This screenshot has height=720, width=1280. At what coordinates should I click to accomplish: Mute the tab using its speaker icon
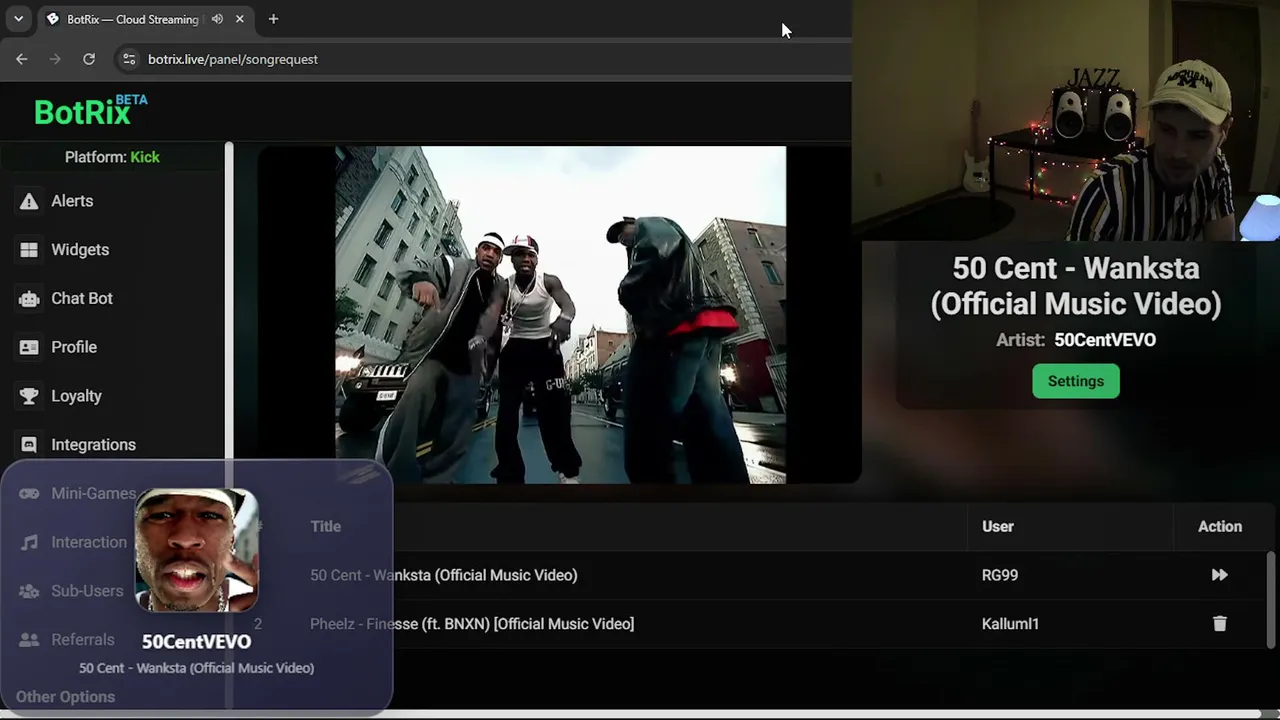point(217,19)
